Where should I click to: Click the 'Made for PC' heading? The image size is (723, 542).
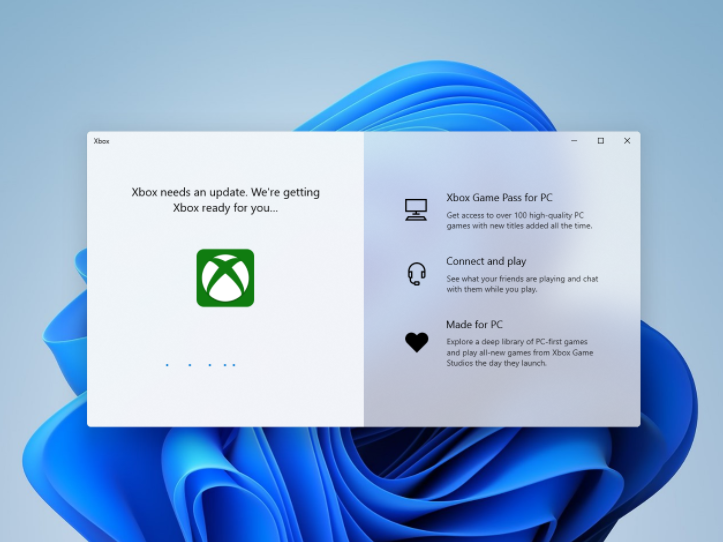tap(474, 324)
